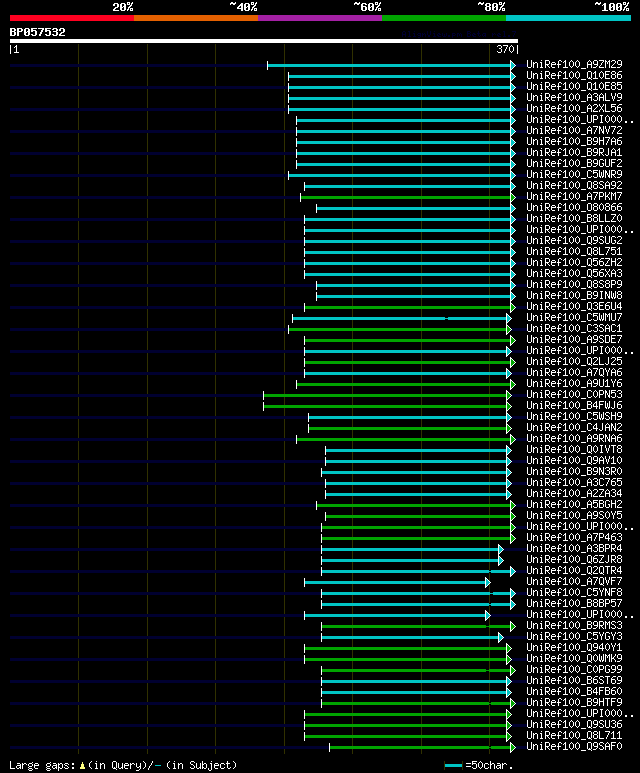Viewport: 640px width, 773px height.
Task: Select label UniRef100_C4JAN2
Action: click(574, 427)
